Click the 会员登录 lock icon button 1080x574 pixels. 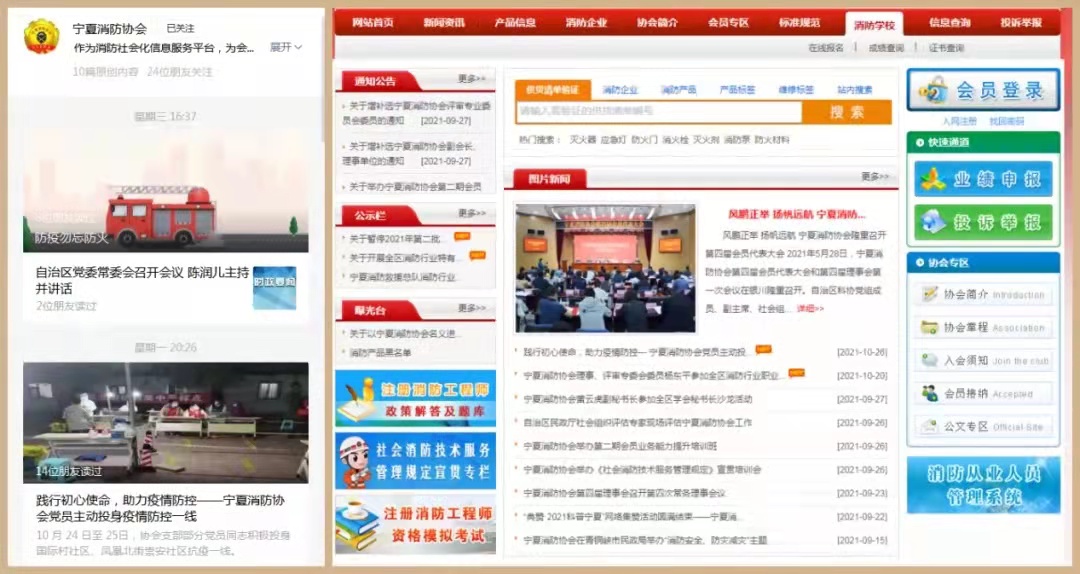click(983, 90)
